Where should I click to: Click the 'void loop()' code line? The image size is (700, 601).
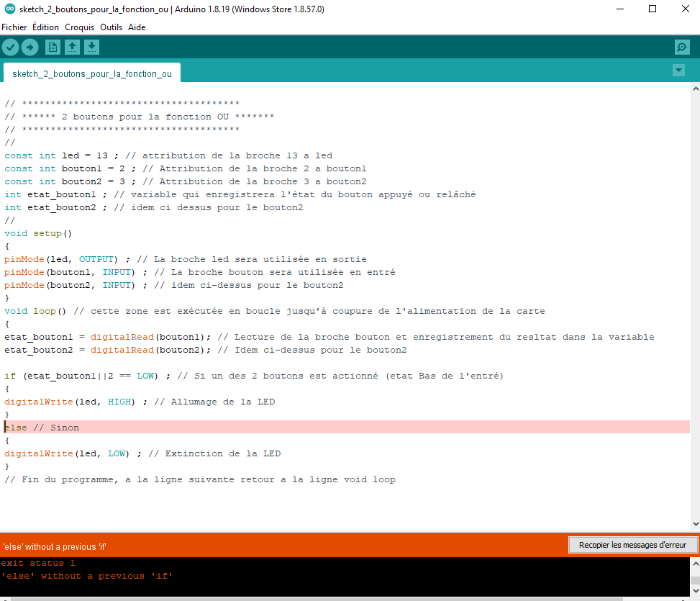tap(275, 311)
